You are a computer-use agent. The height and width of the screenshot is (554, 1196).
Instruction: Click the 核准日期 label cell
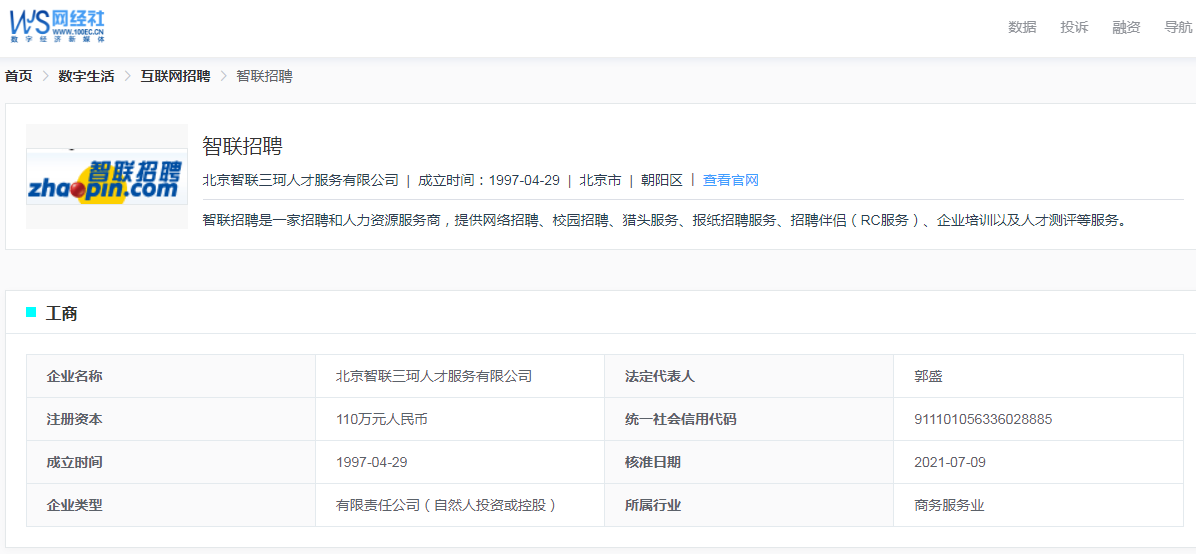(748, 462)
